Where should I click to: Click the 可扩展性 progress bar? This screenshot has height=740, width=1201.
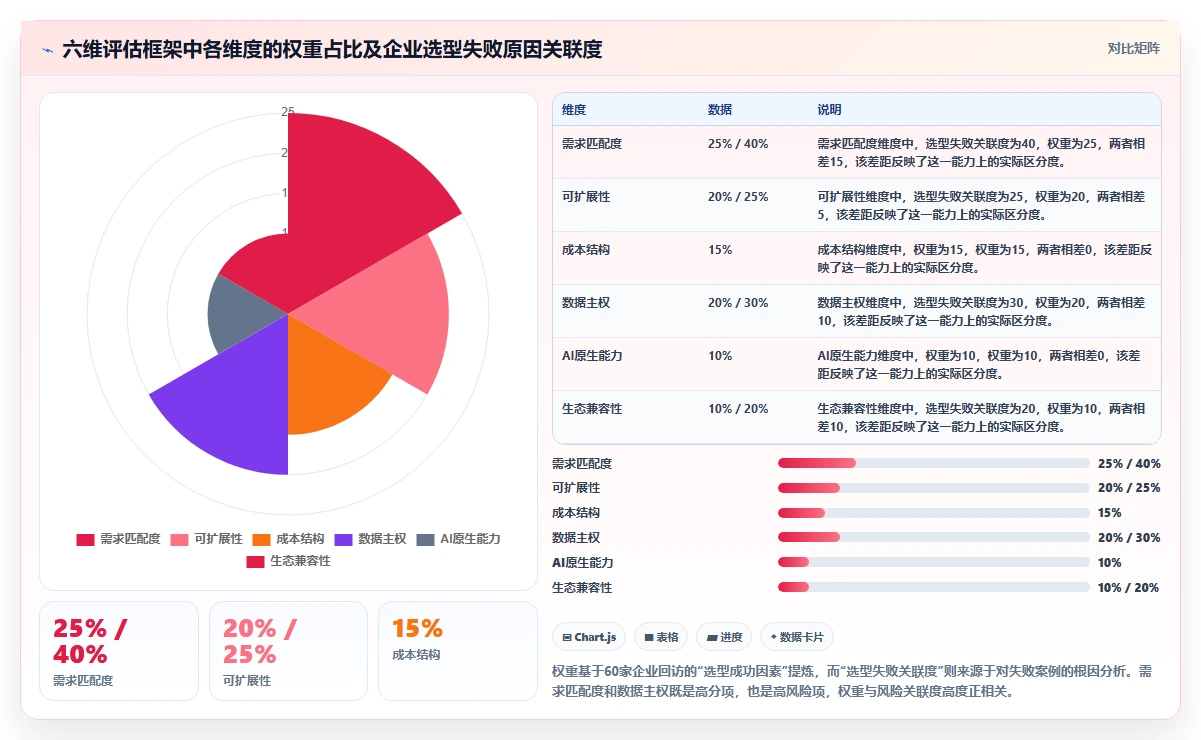tap(934, 488)
